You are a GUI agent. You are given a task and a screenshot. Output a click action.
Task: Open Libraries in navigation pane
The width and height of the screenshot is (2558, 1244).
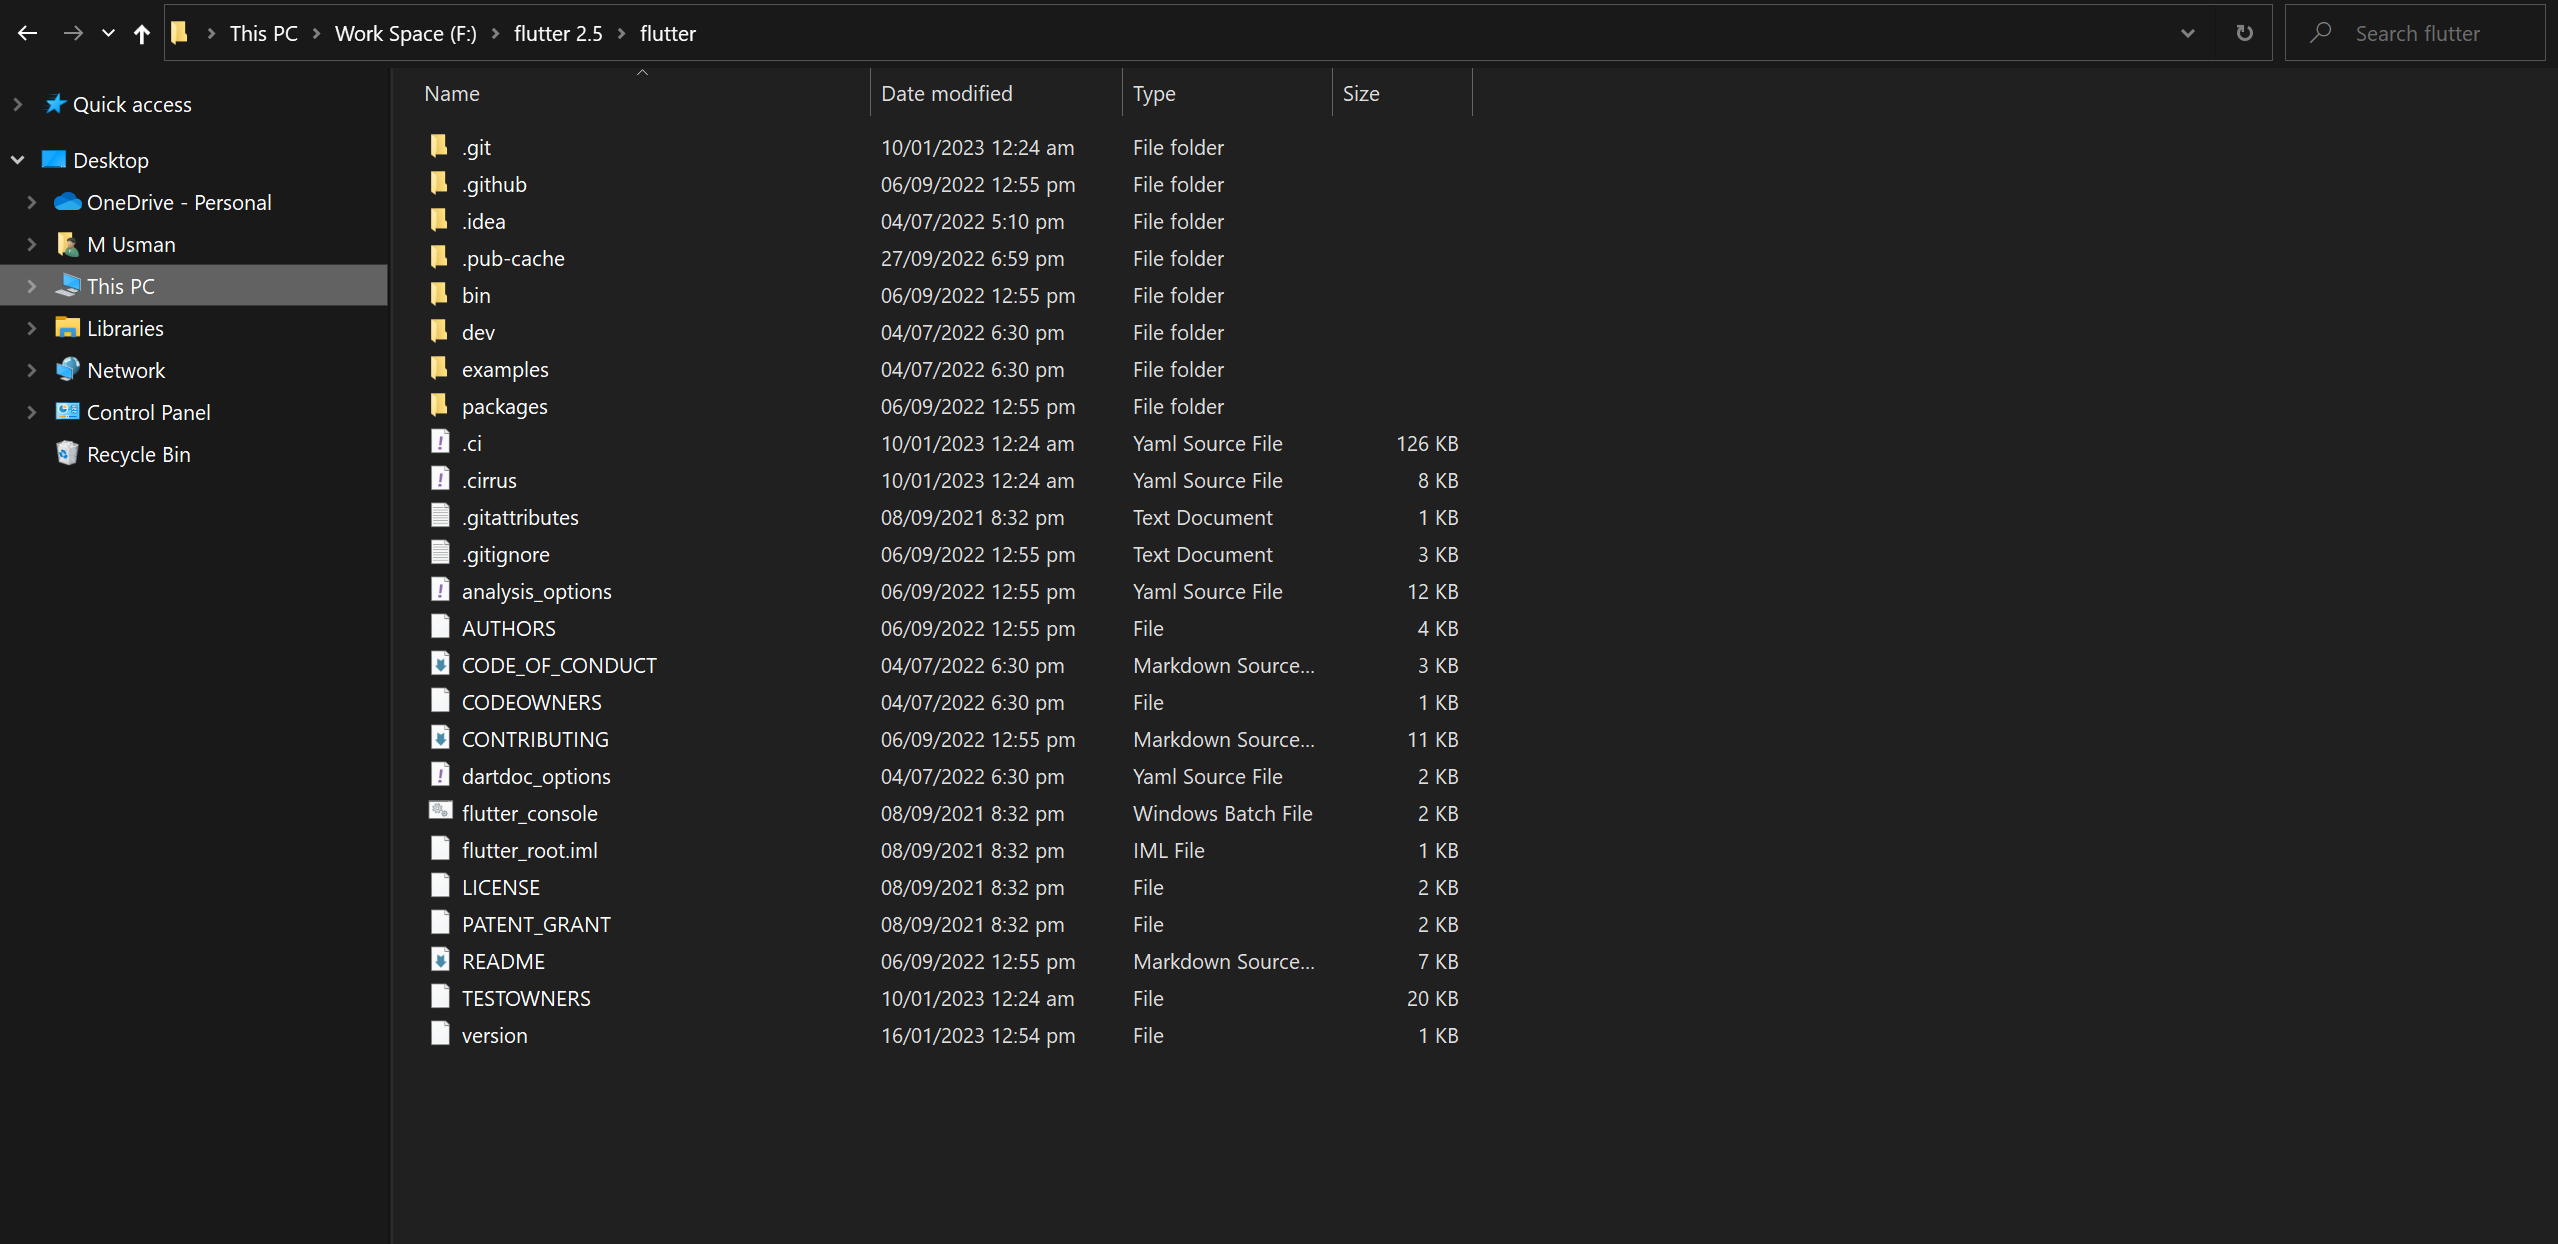125,328
